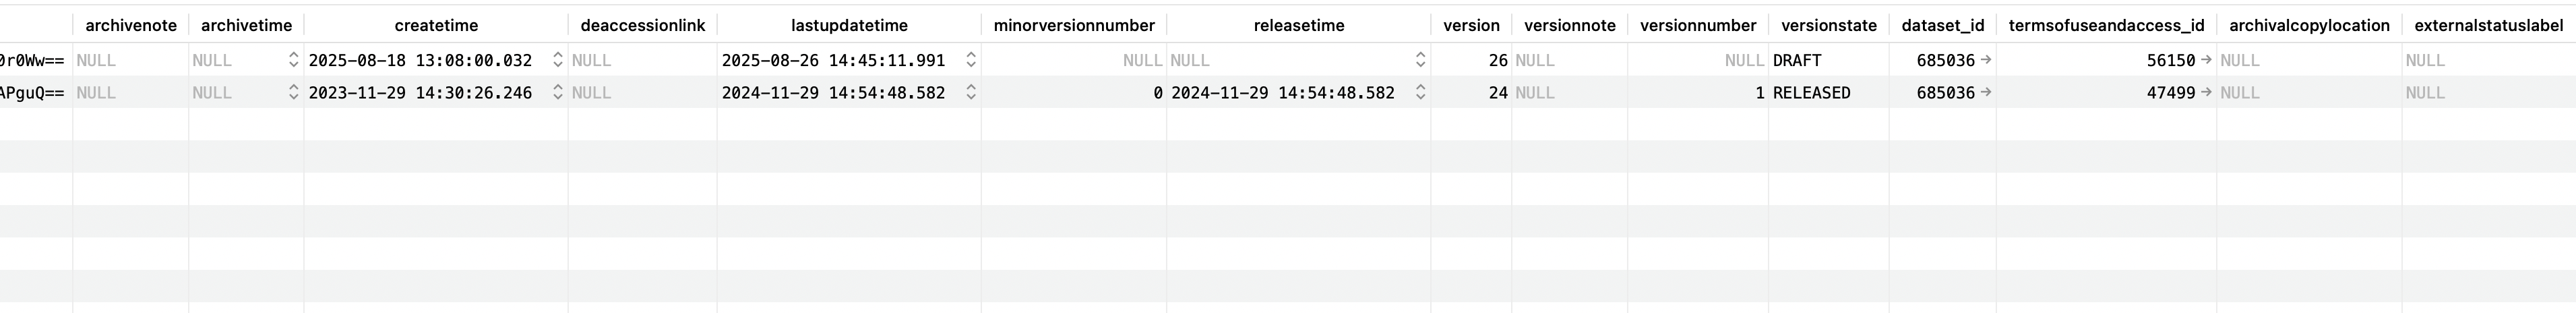2576x313 pixels.
Task: Click the stepper on releasetime 2024-11-29
Action: point(1420,92)
